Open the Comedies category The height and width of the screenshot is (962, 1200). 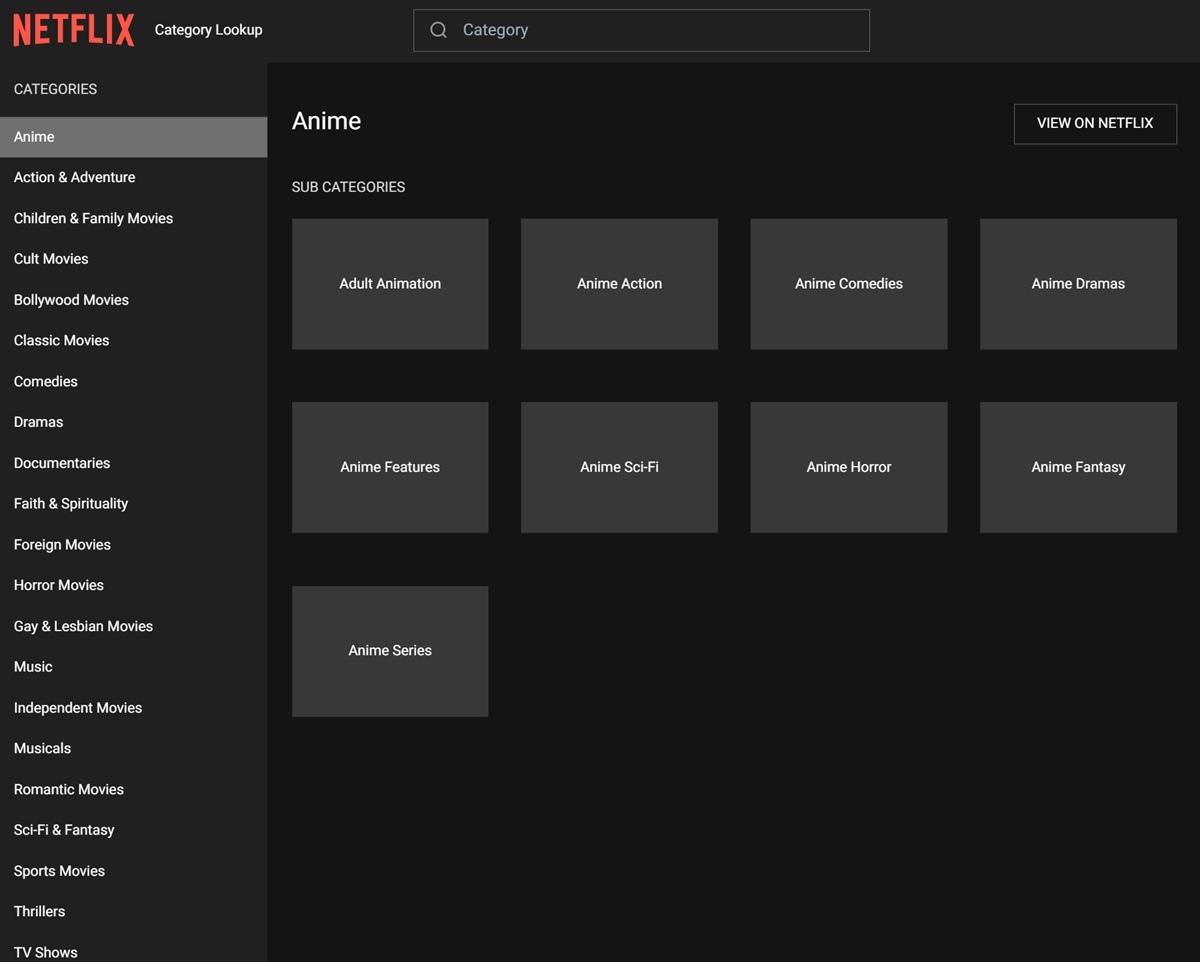(x=133, y=381)
